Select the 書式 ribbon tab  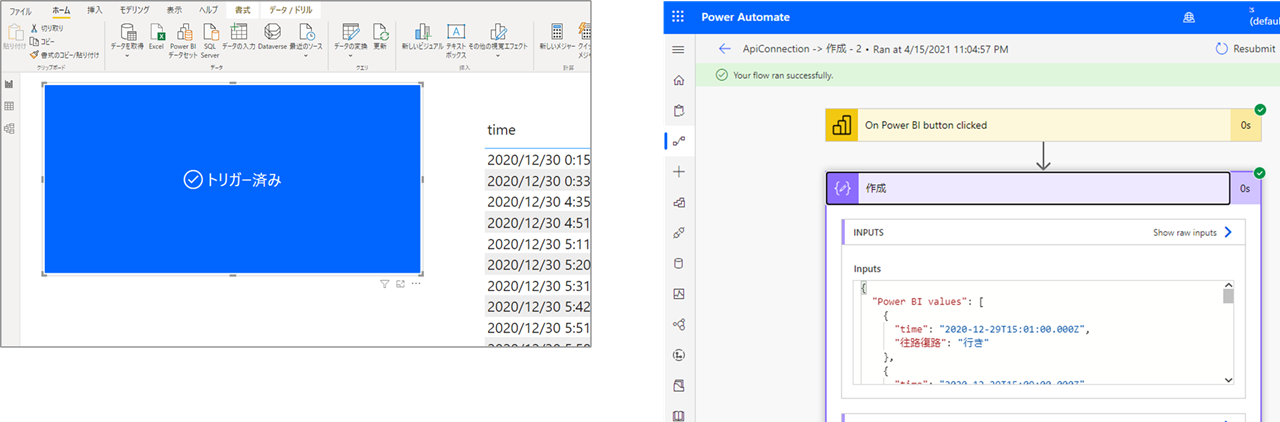[241, 9]
